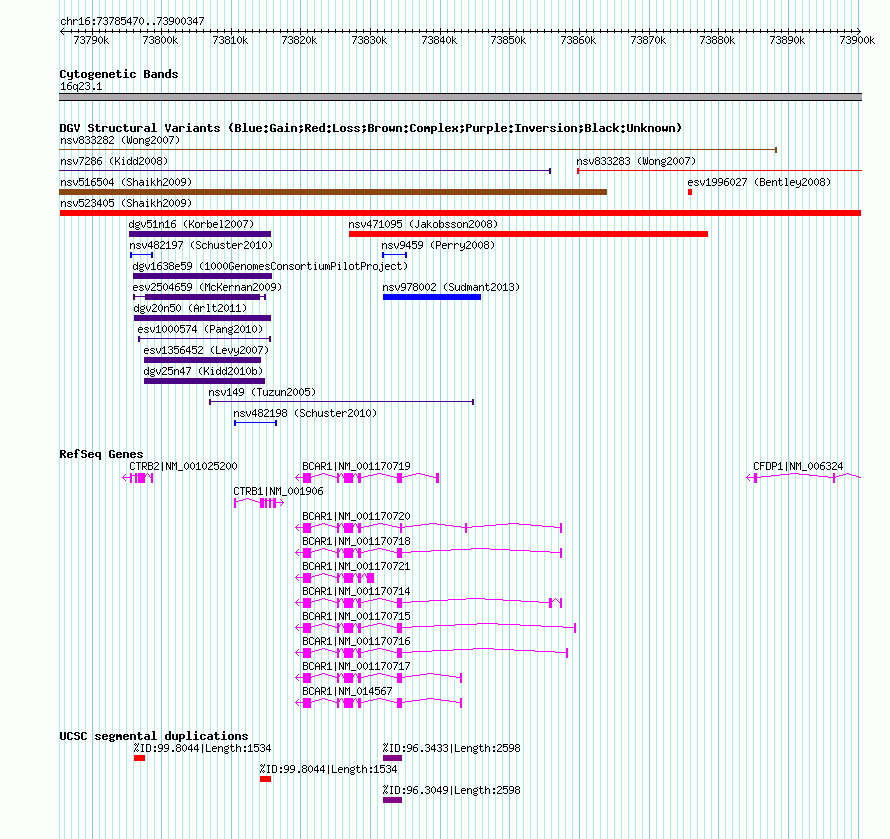Screen dimensions: 890x839
Task: Click the BCAR1|NM_001170716 transcript label
Action: [356, 641]
